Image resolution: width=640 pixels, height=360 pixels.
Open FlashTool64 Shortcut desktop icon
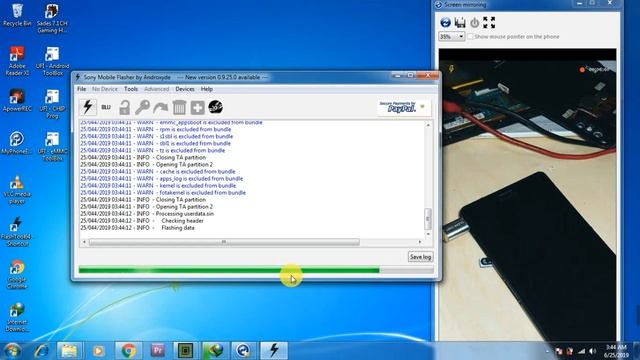(x=16, y=232)
